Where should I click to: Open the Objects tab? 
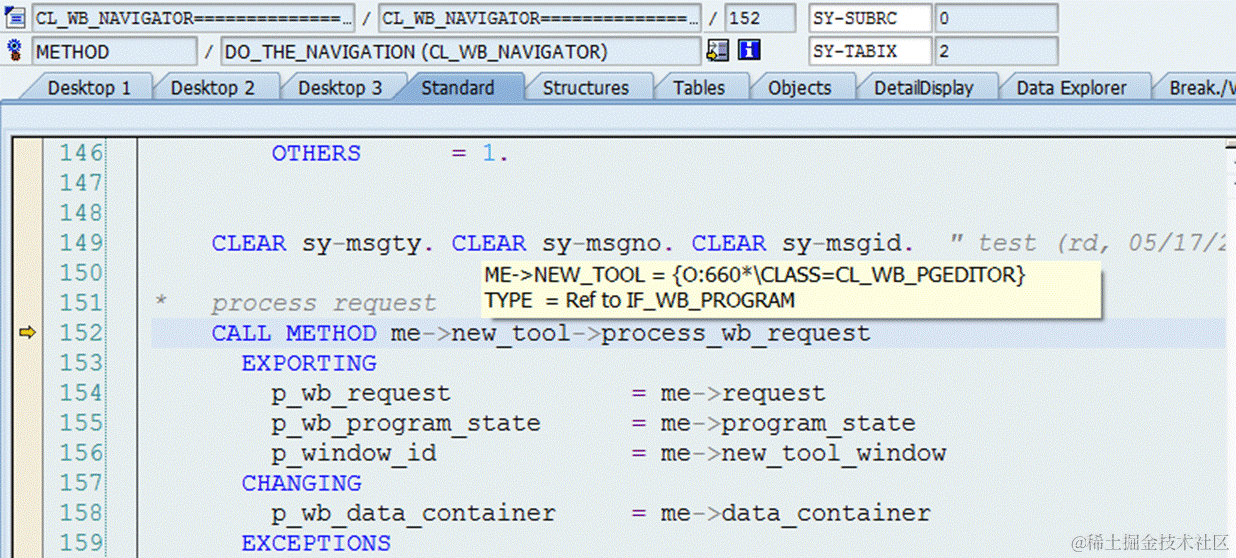click(x=800, y=88)
